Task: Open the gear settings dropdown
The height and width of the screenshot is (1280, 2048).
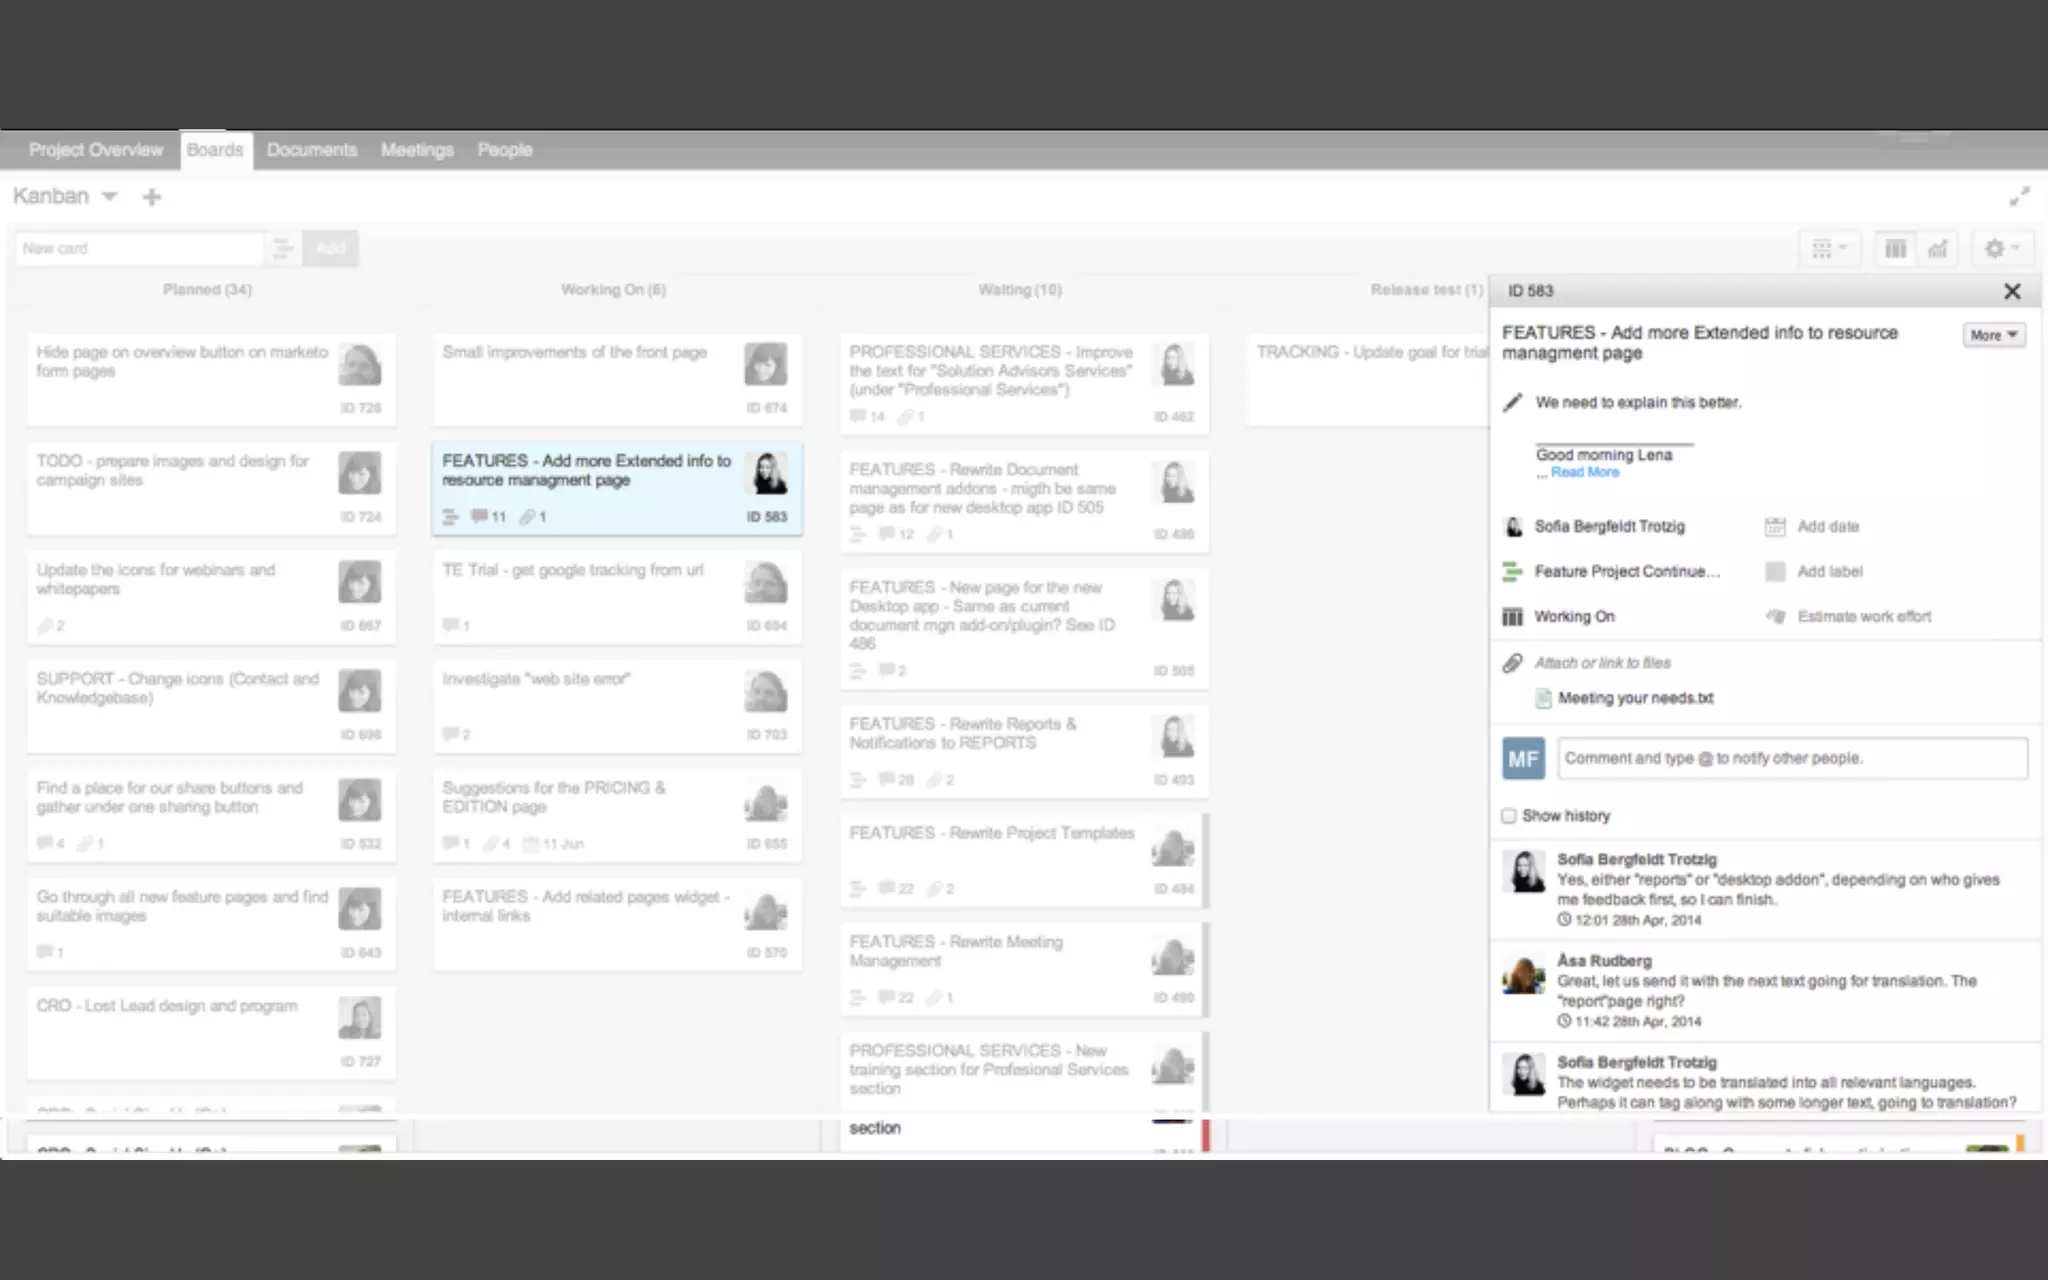Action: (2001, 249)
